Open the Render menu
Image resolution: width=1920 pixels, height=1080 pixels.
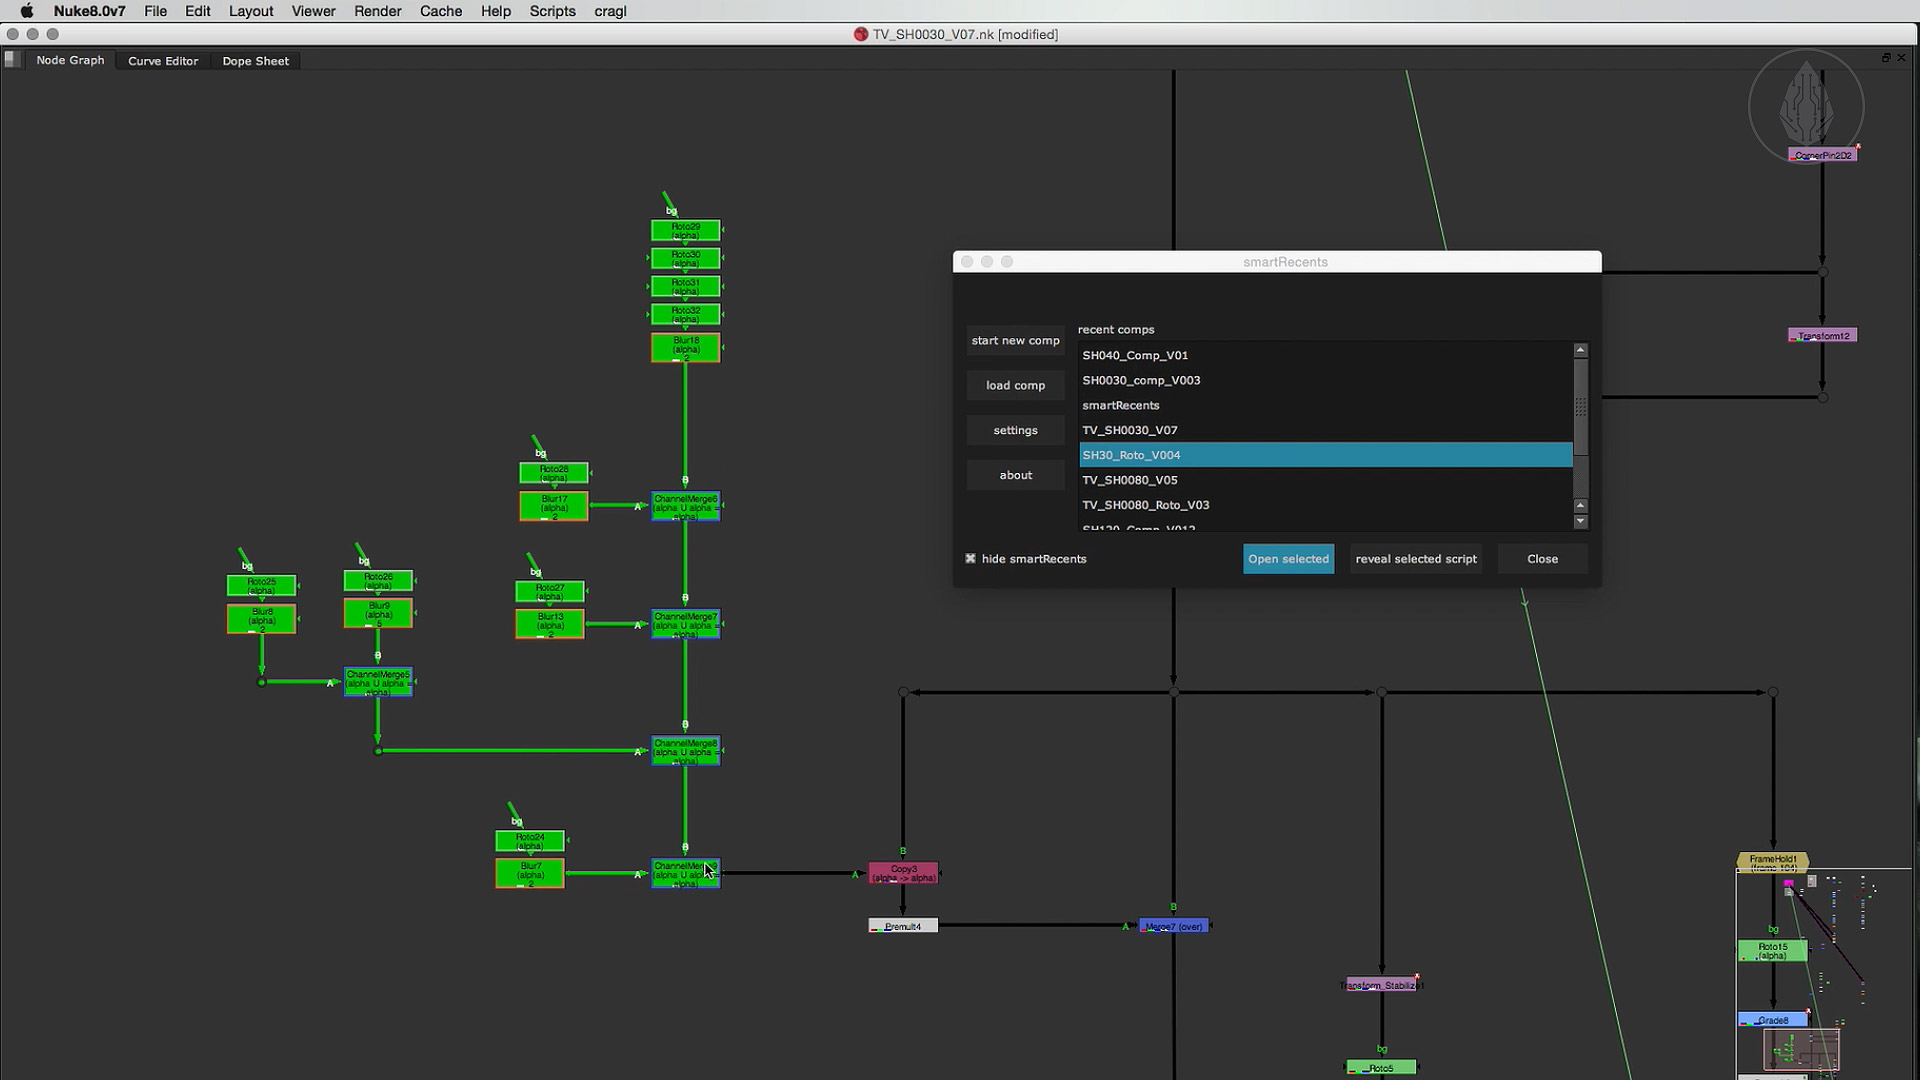coord(378,11)
